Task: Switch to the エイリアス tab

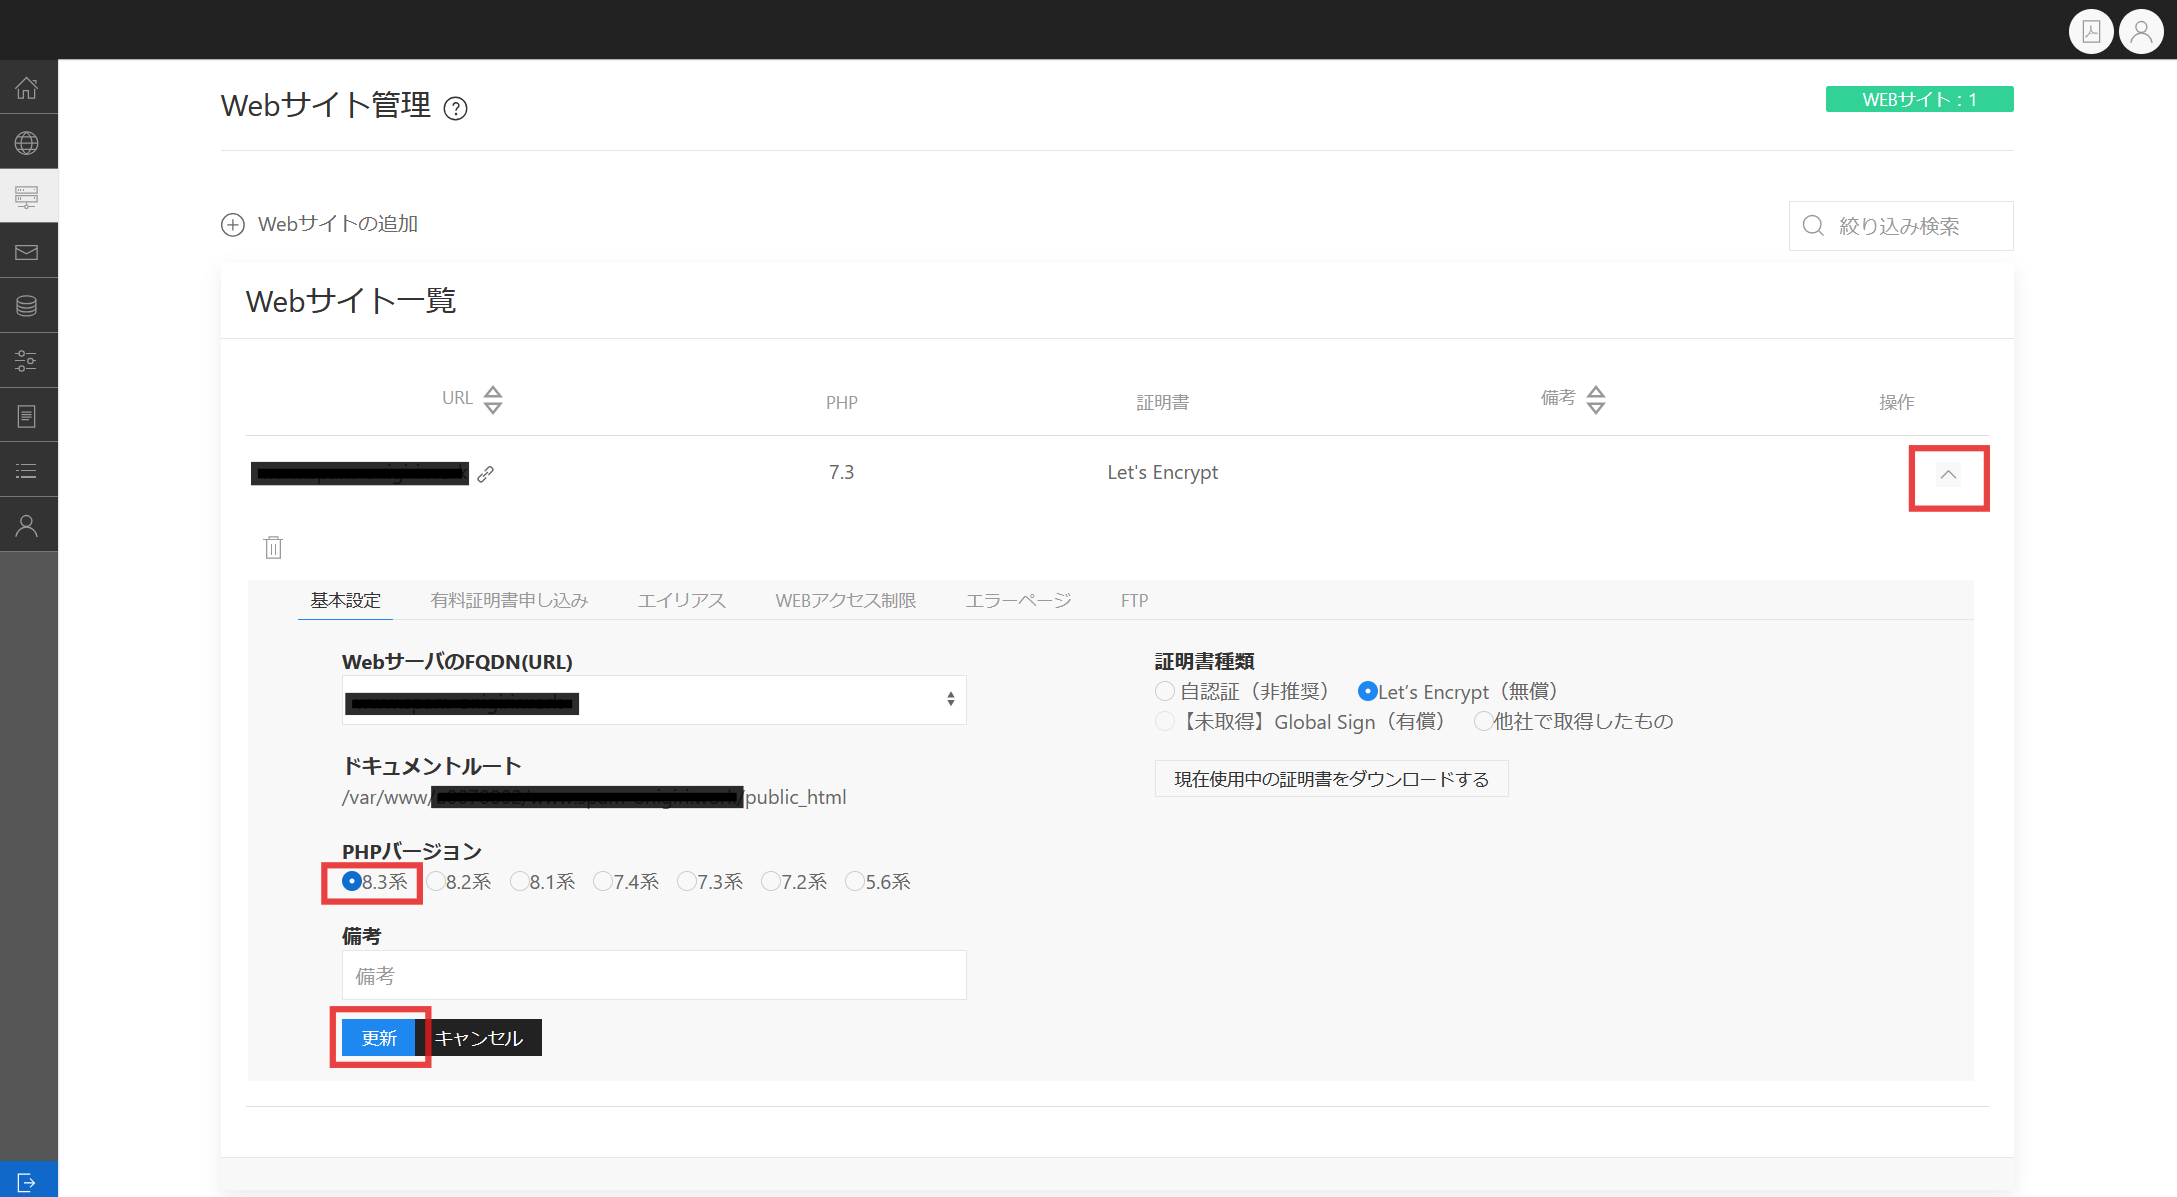Action: [x=681, y=600]
